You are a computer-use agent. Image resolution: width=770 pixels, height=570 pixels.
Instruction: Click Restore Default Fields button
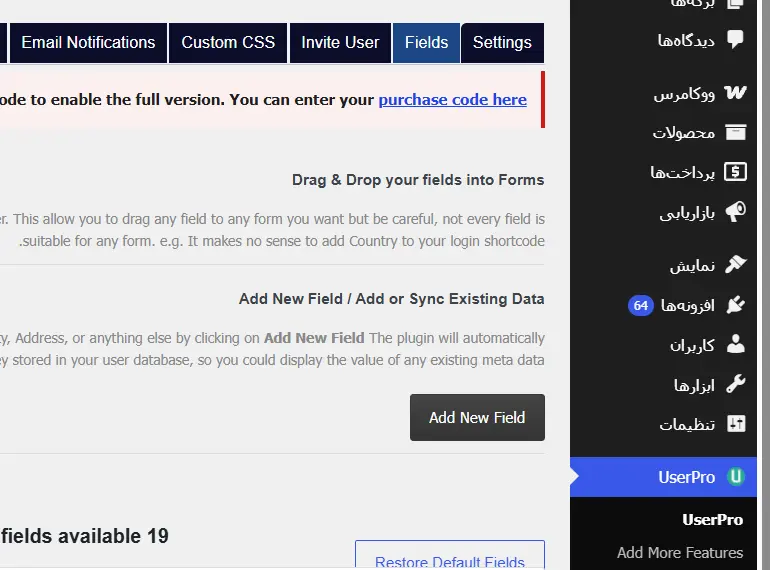(450, 555)
